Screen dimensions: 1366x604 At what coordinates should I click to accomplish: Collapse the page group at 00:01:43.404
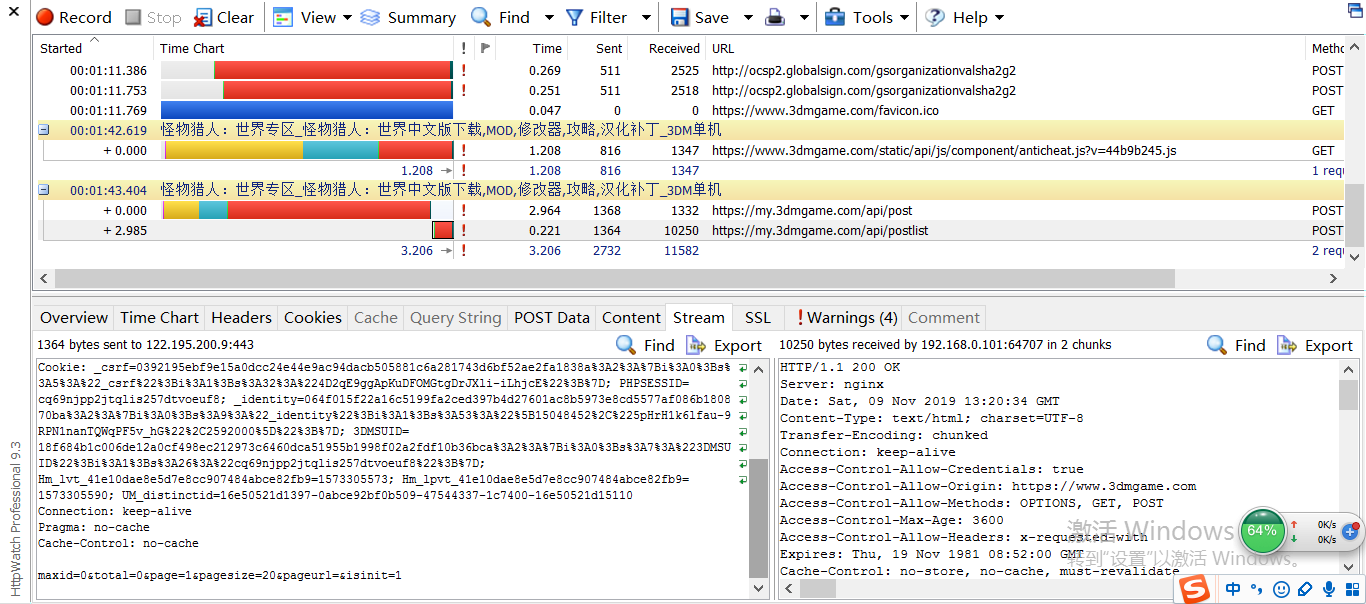[44, 190]
